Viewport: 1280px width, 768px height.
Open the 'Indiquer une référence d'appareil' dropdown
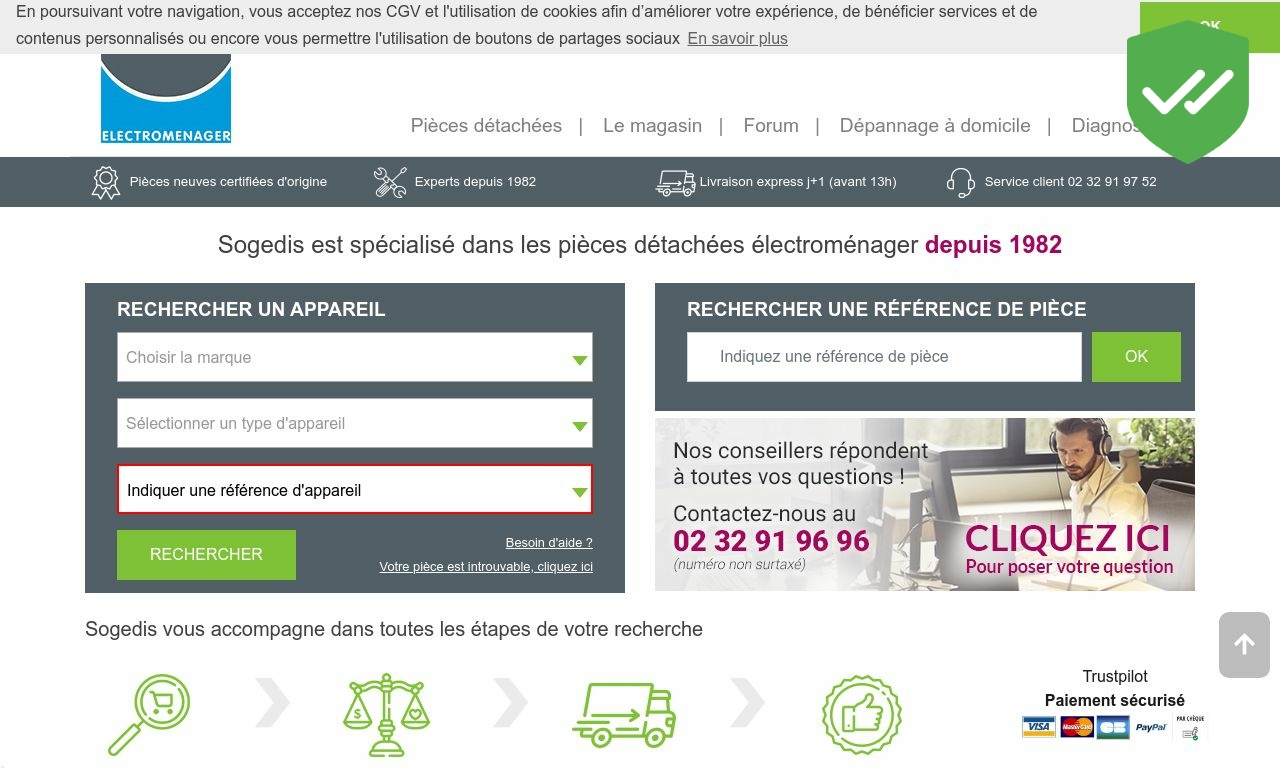[355, 490]
